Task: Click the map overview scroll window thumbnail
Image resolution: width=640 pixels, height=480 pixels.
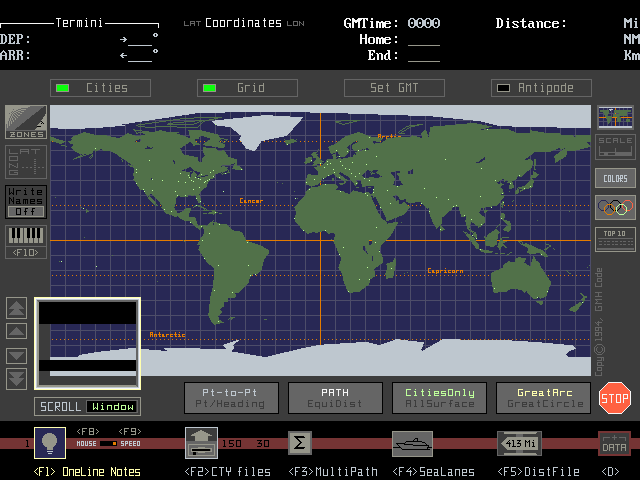Action: pos(87,343)
